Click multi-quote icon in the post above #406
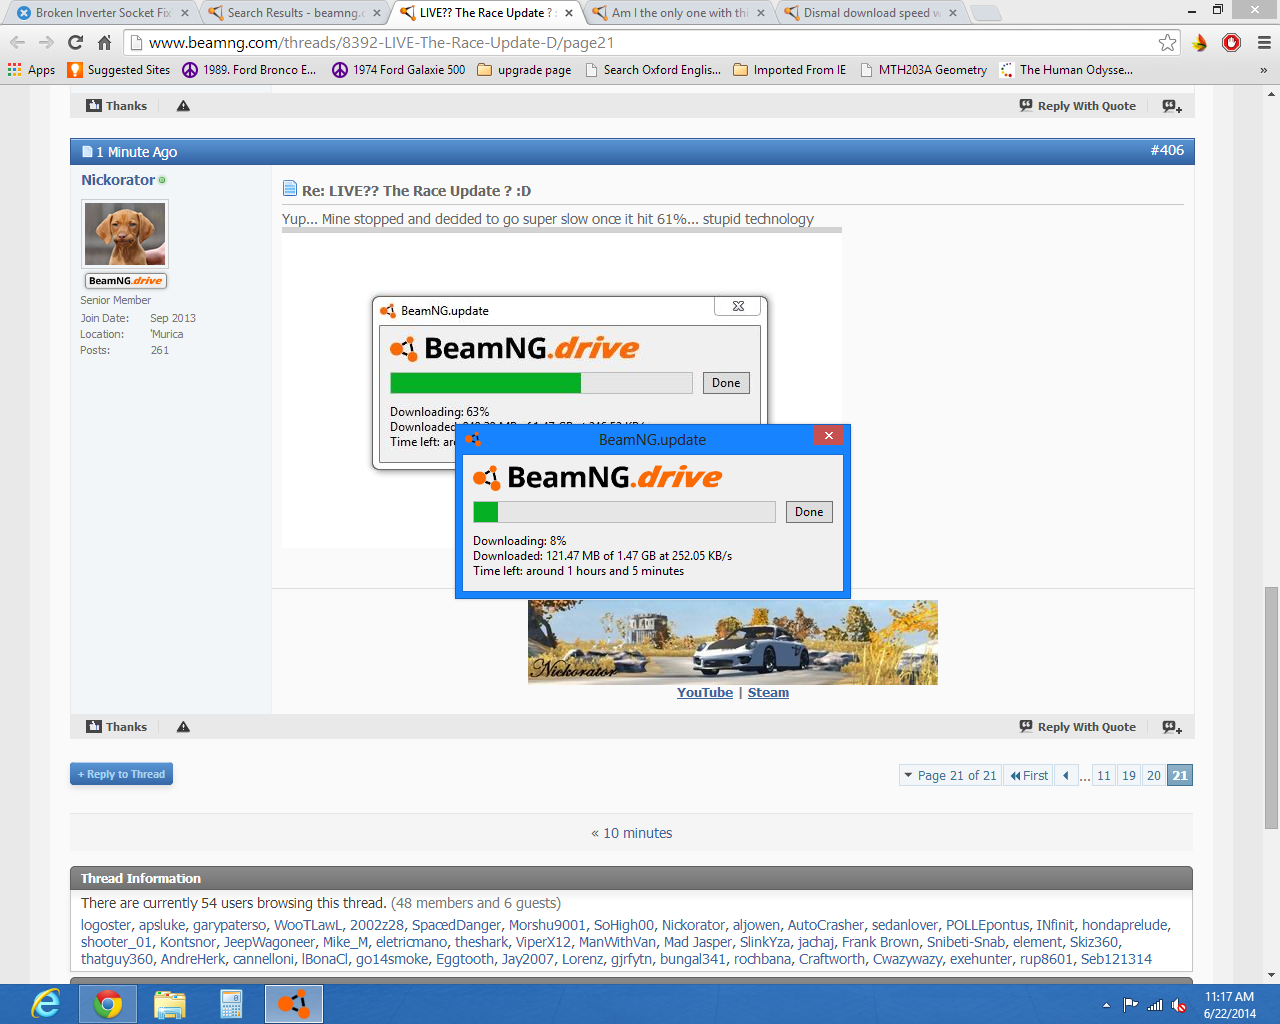Image resolution: width=1280 pixels, height=1024 pixels. [x=1172, y=106]
